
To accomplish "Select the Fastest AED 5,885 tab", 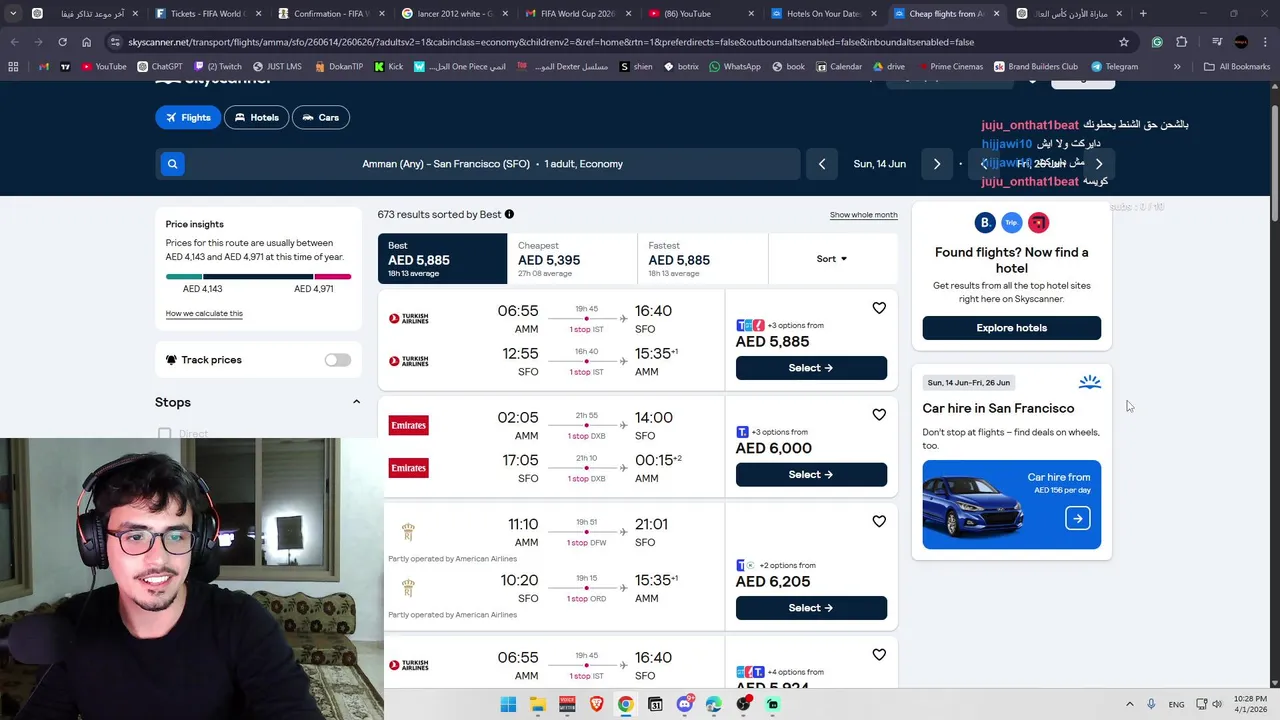I will [x=702, y=259].
